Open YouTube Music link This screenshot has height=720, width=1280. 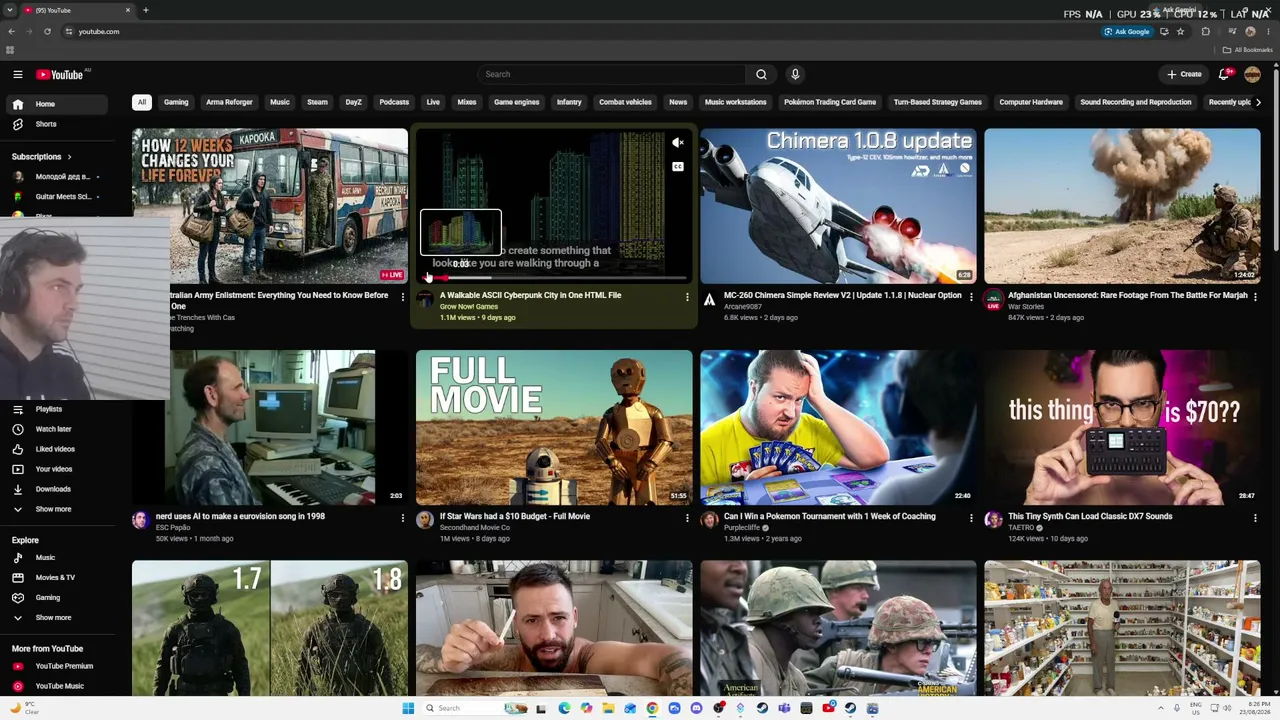pos(59,686)
